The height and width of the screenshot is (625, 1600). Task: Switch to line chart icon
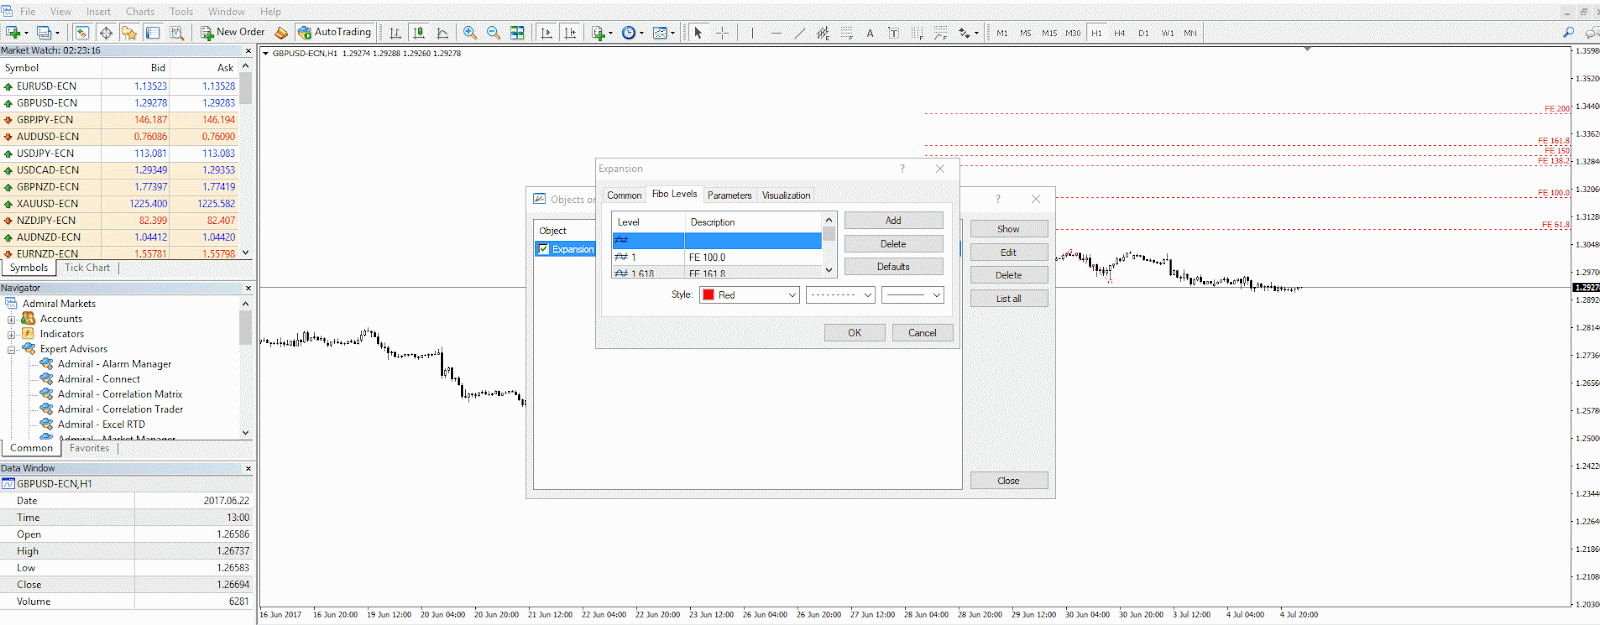coord(443,33)
